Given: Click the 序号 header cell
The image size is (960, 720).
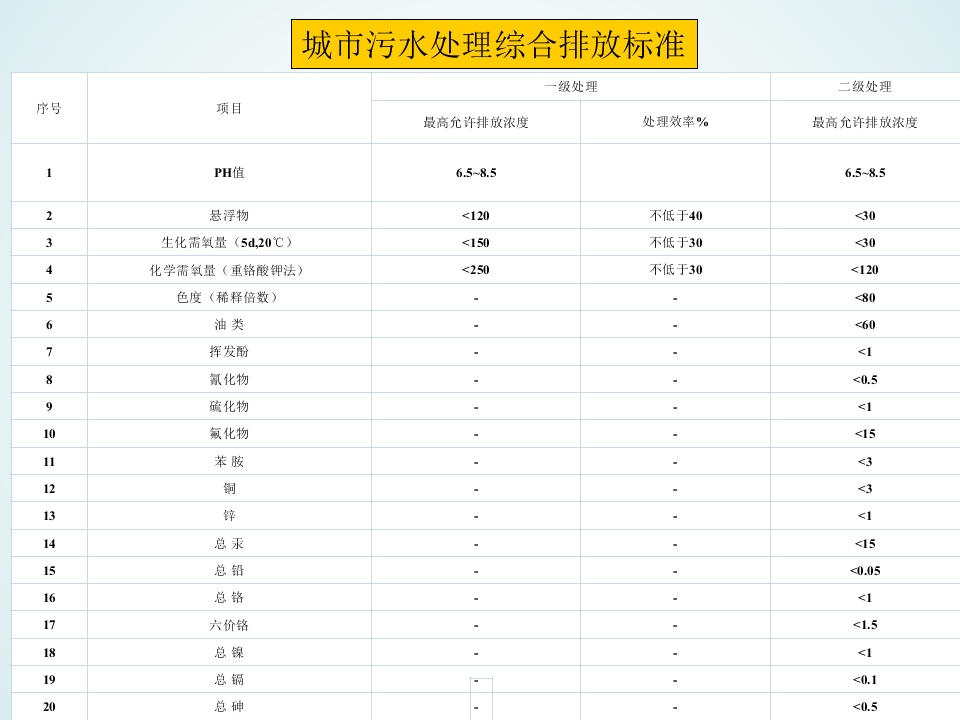Looking at the screenshot, I should tap(49, 108).
